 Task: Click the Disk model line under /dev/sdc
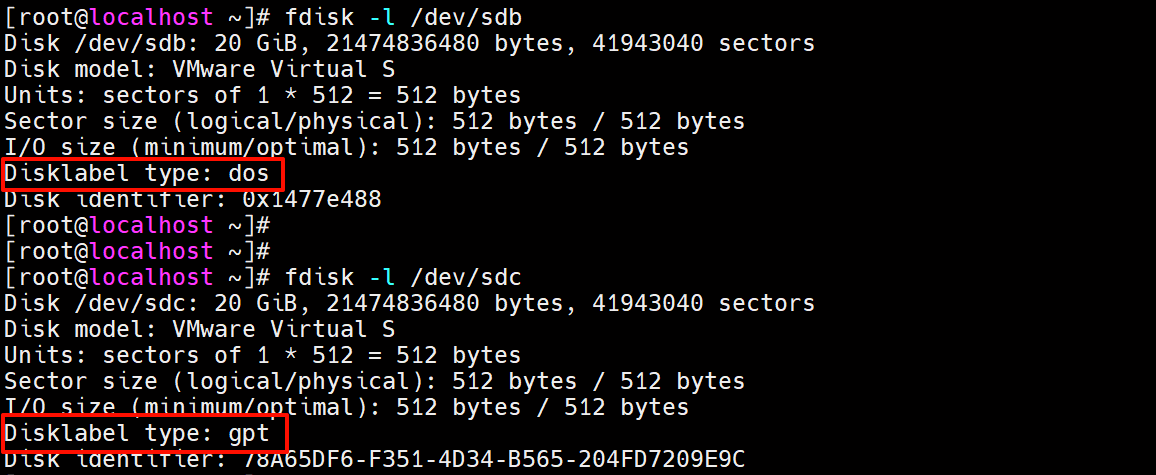pyautogui.click(x=199, y=329)
